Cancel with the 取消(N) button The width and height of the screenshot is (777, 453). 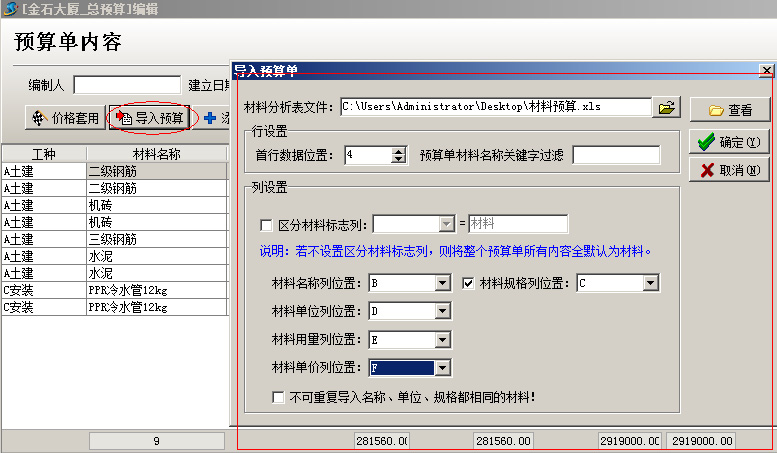729,170
